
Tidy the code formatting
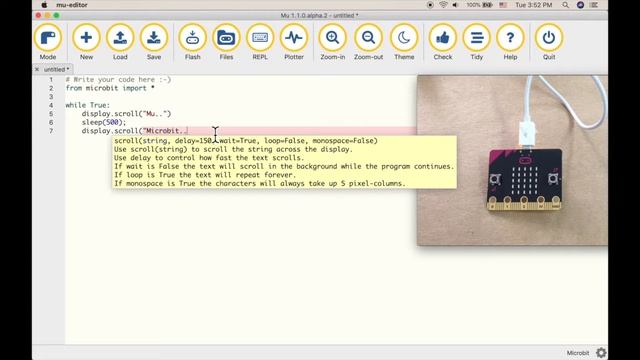(476, 42)
